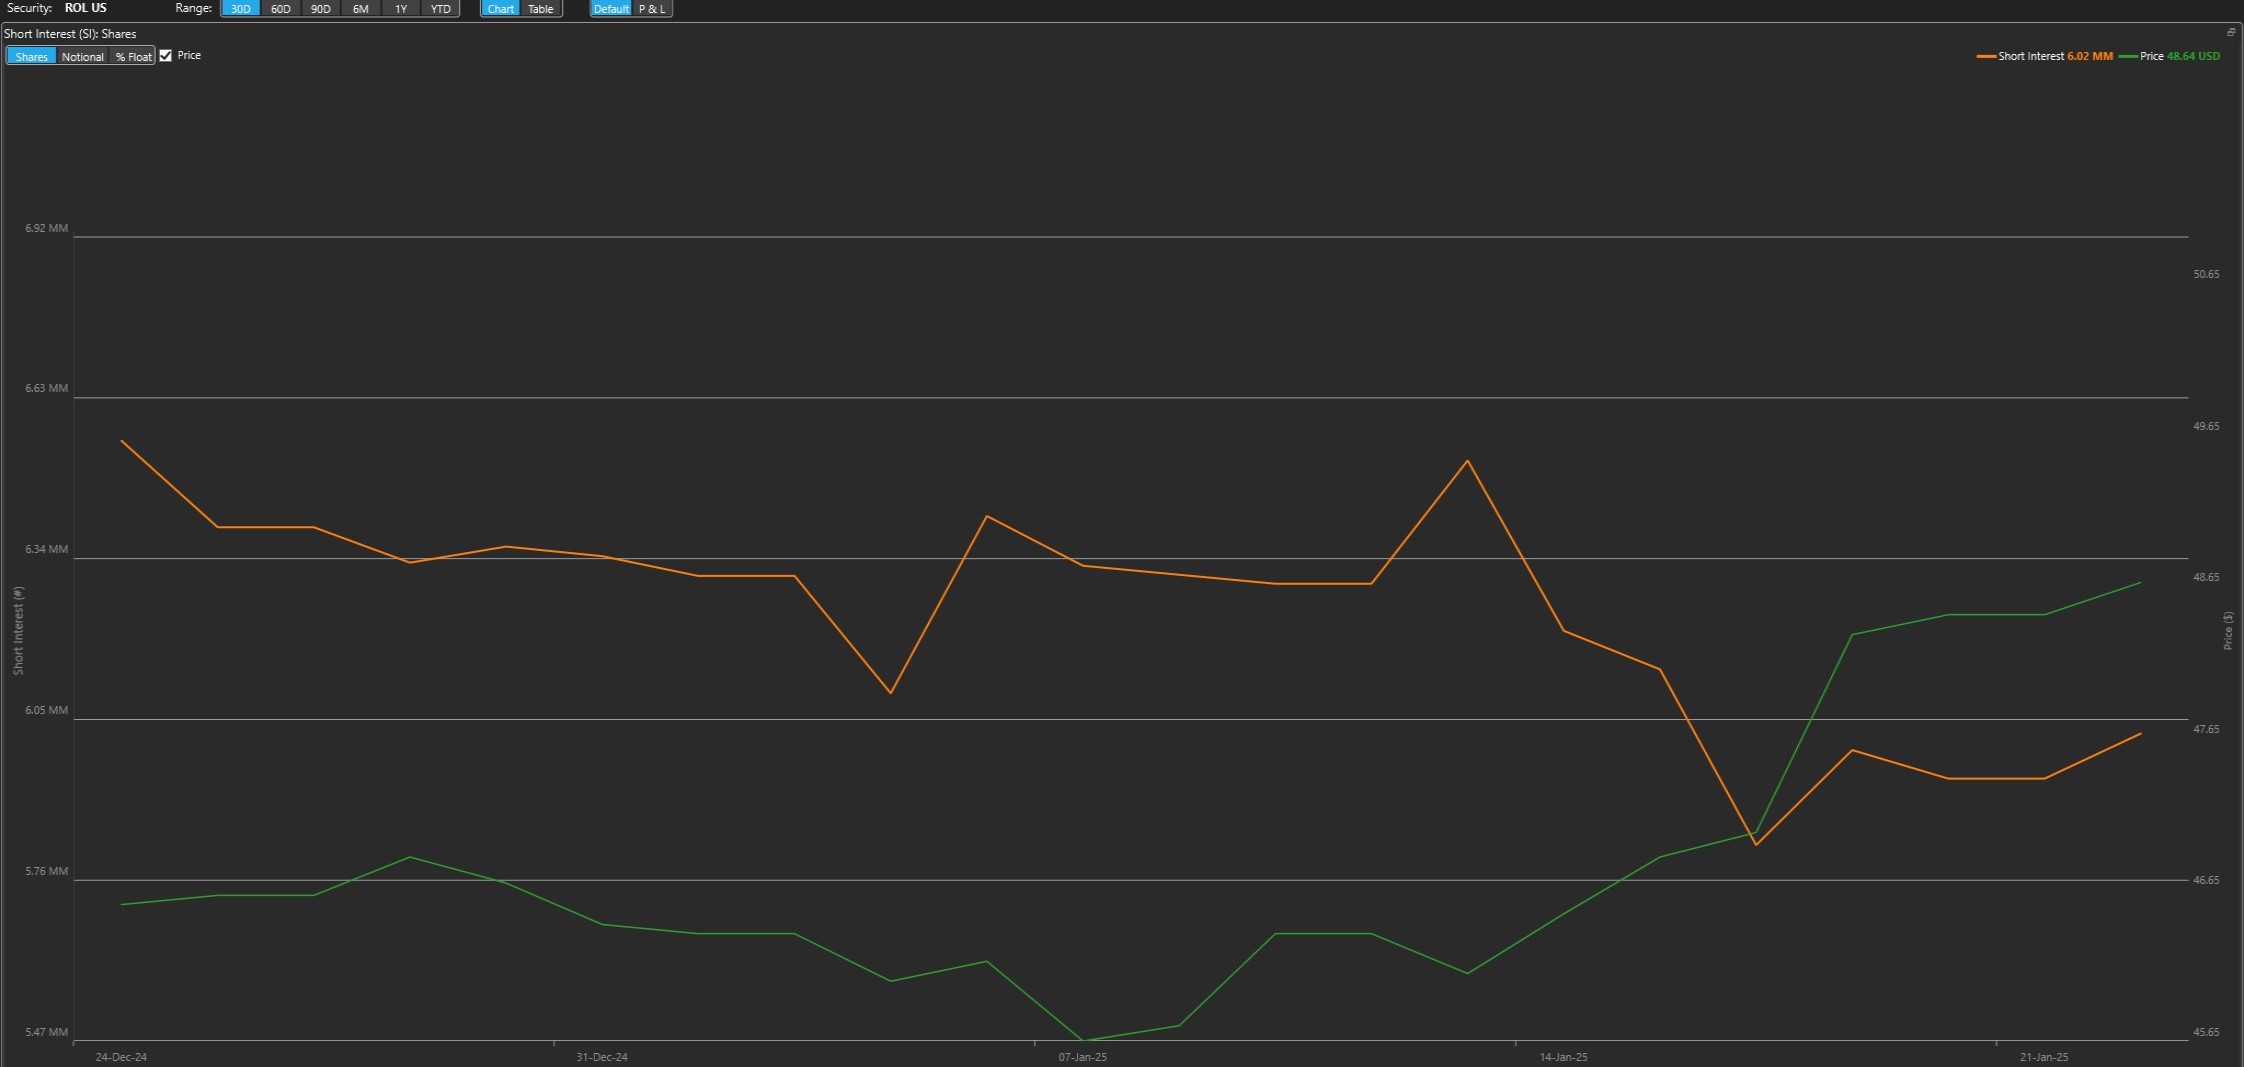Screen dimensions: 2244x1067
Task: Switch range to YTD
Action: (x=440, y=9)
